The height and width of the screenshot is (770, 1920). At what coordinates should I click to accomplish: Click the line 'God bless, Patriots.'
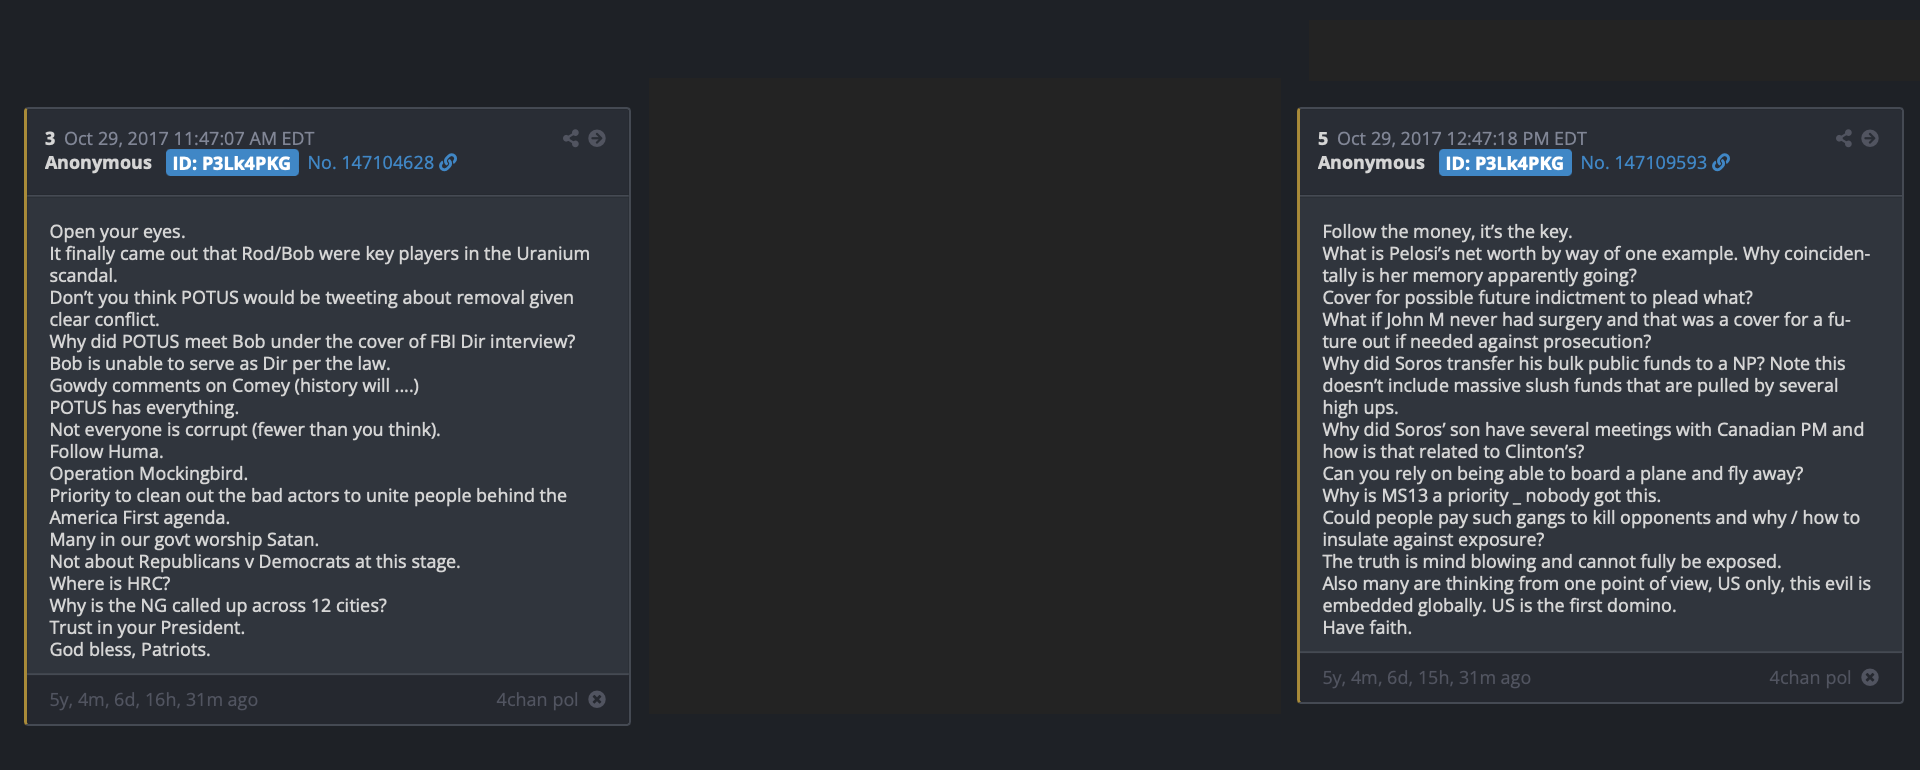point(130,649)
